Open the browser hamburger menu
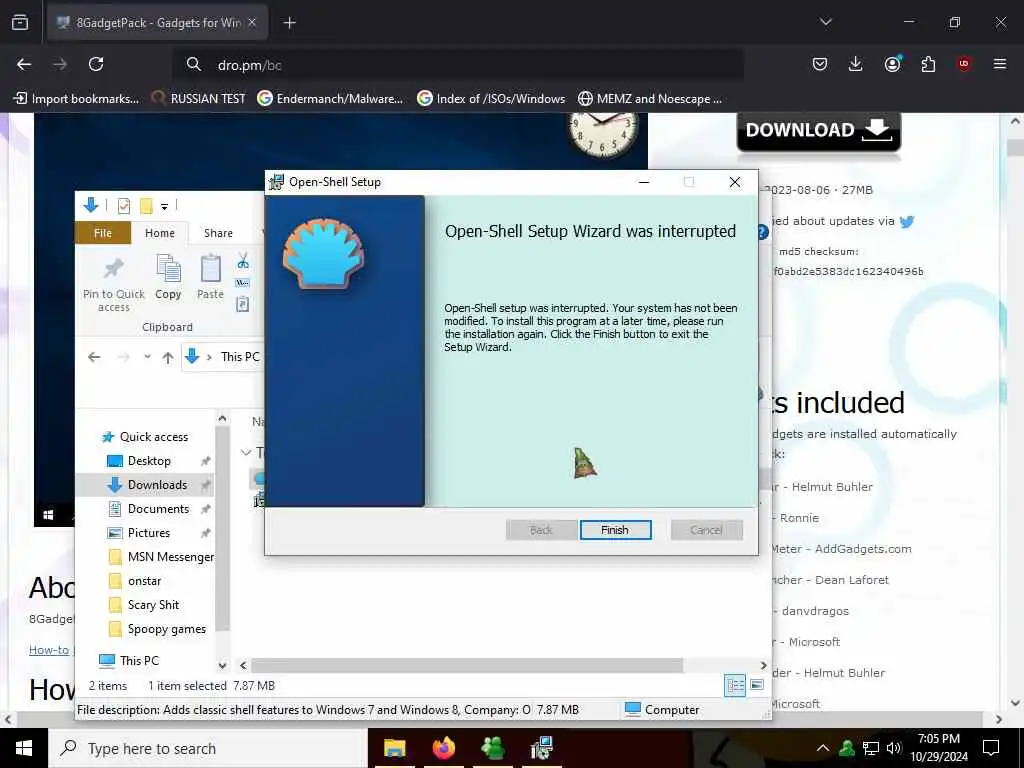This screenshot has height=768, width=1024. pos(1000,64)
